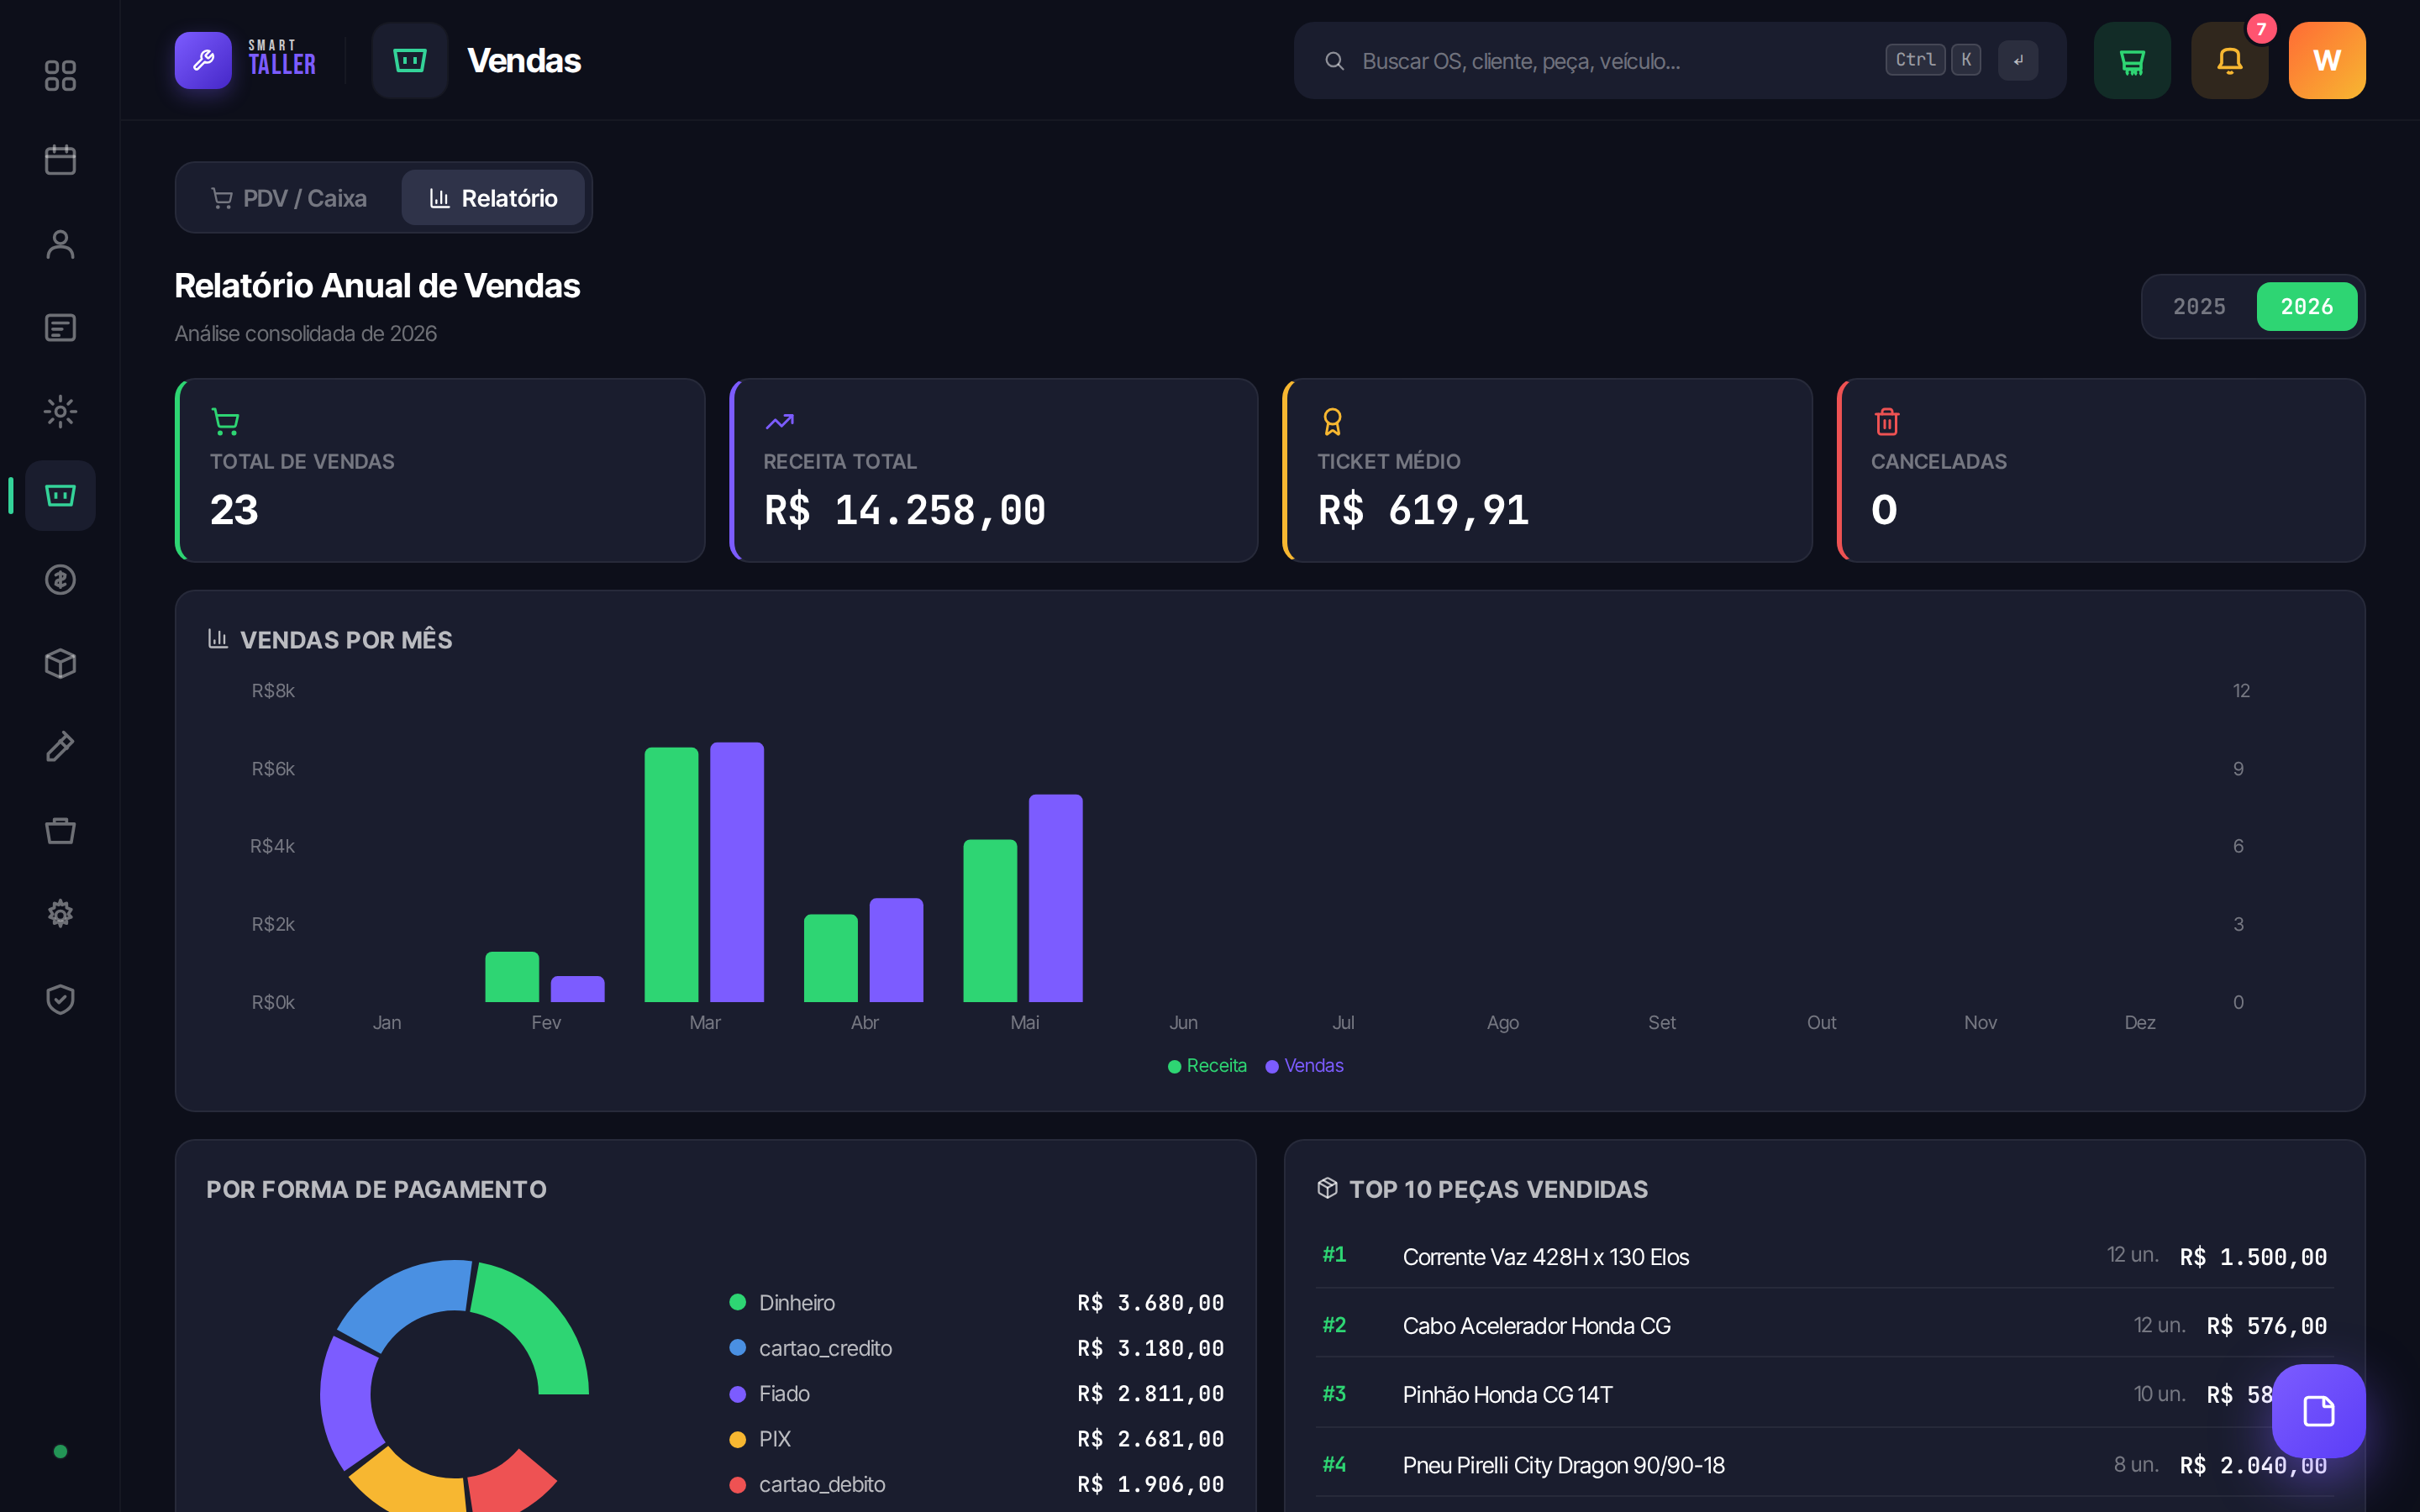Click the Top 10 Peças Vendidas heading
Image resolution: width=2420 pixels, height=1512 pixels.
pos(1498,1189)
